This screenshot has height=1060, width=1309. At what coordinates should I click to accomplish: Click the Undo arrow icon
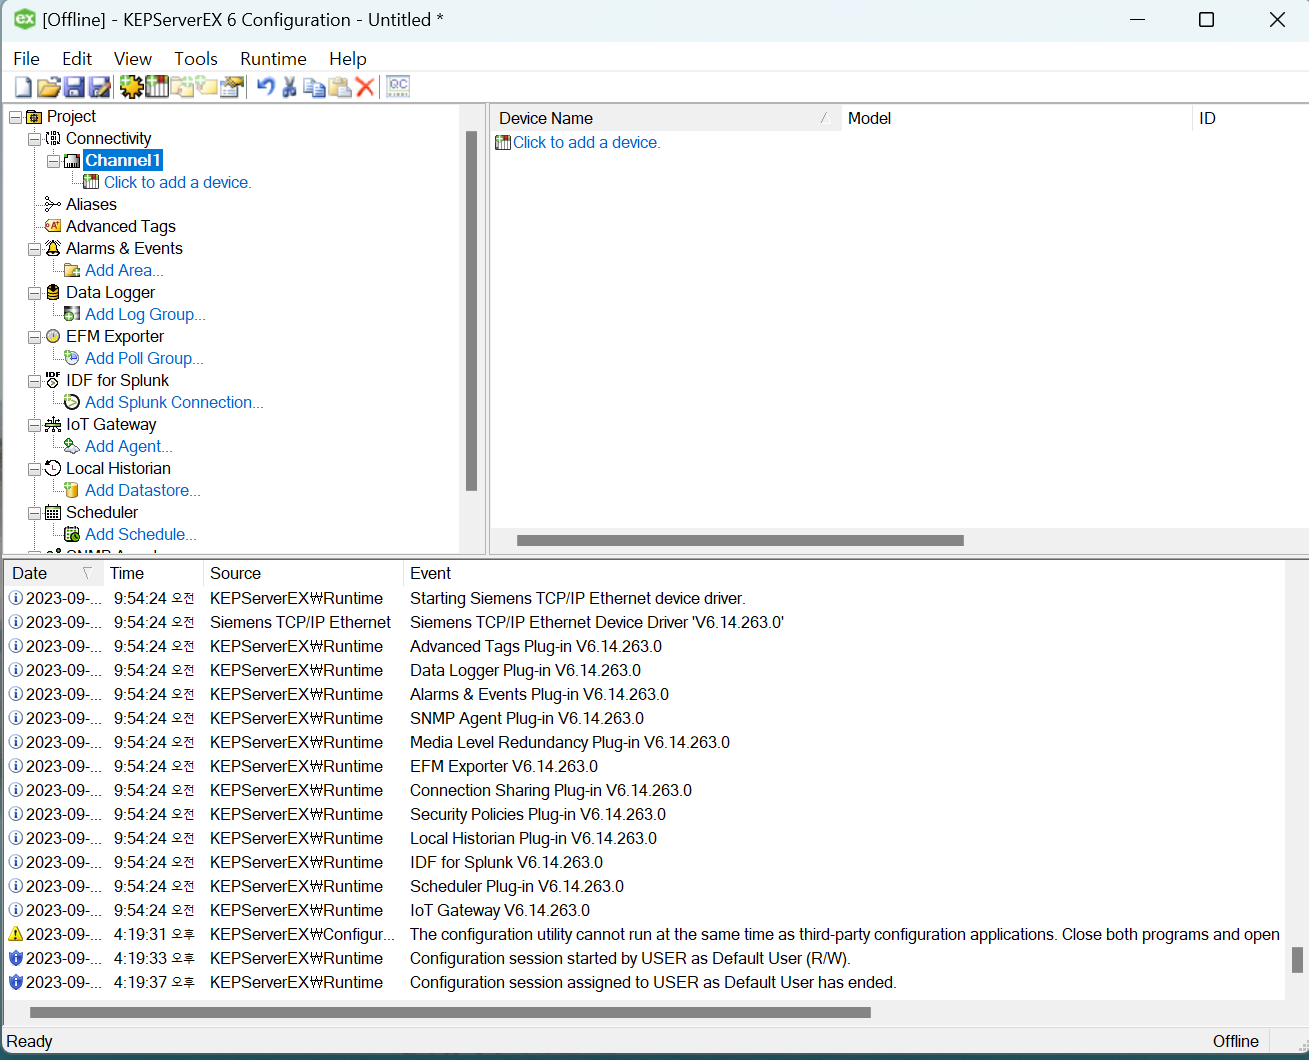coord(265,87)
